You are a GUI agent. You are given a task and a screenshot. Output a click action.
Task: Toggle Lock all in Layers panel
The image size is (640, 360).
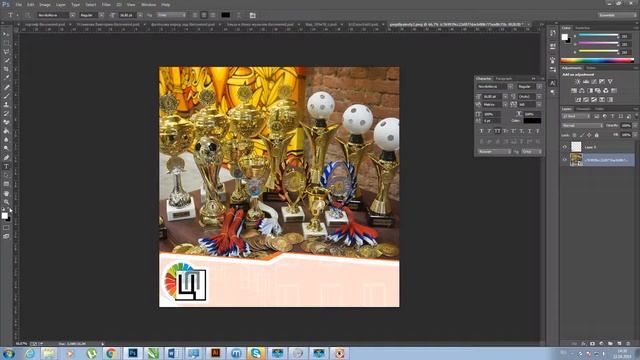pos(596,135)
